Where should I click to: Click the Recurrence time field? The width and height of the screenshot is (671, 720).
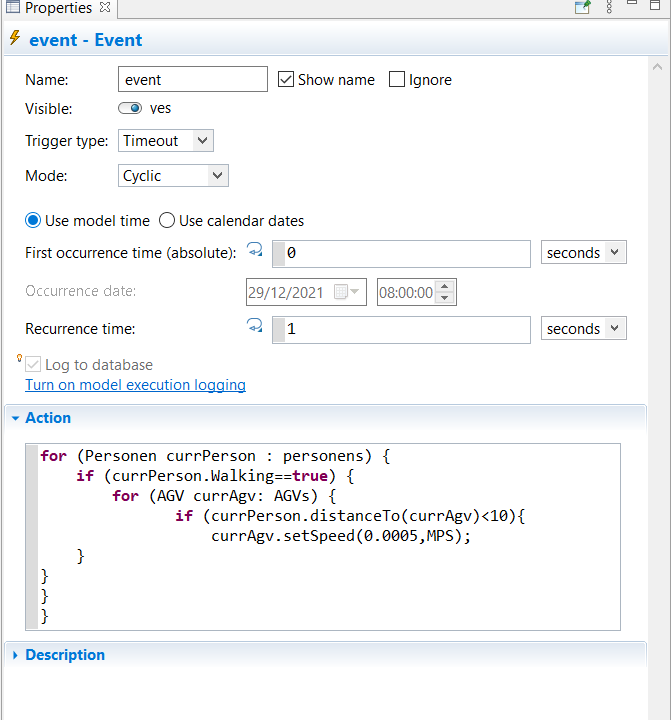(401, 330)
